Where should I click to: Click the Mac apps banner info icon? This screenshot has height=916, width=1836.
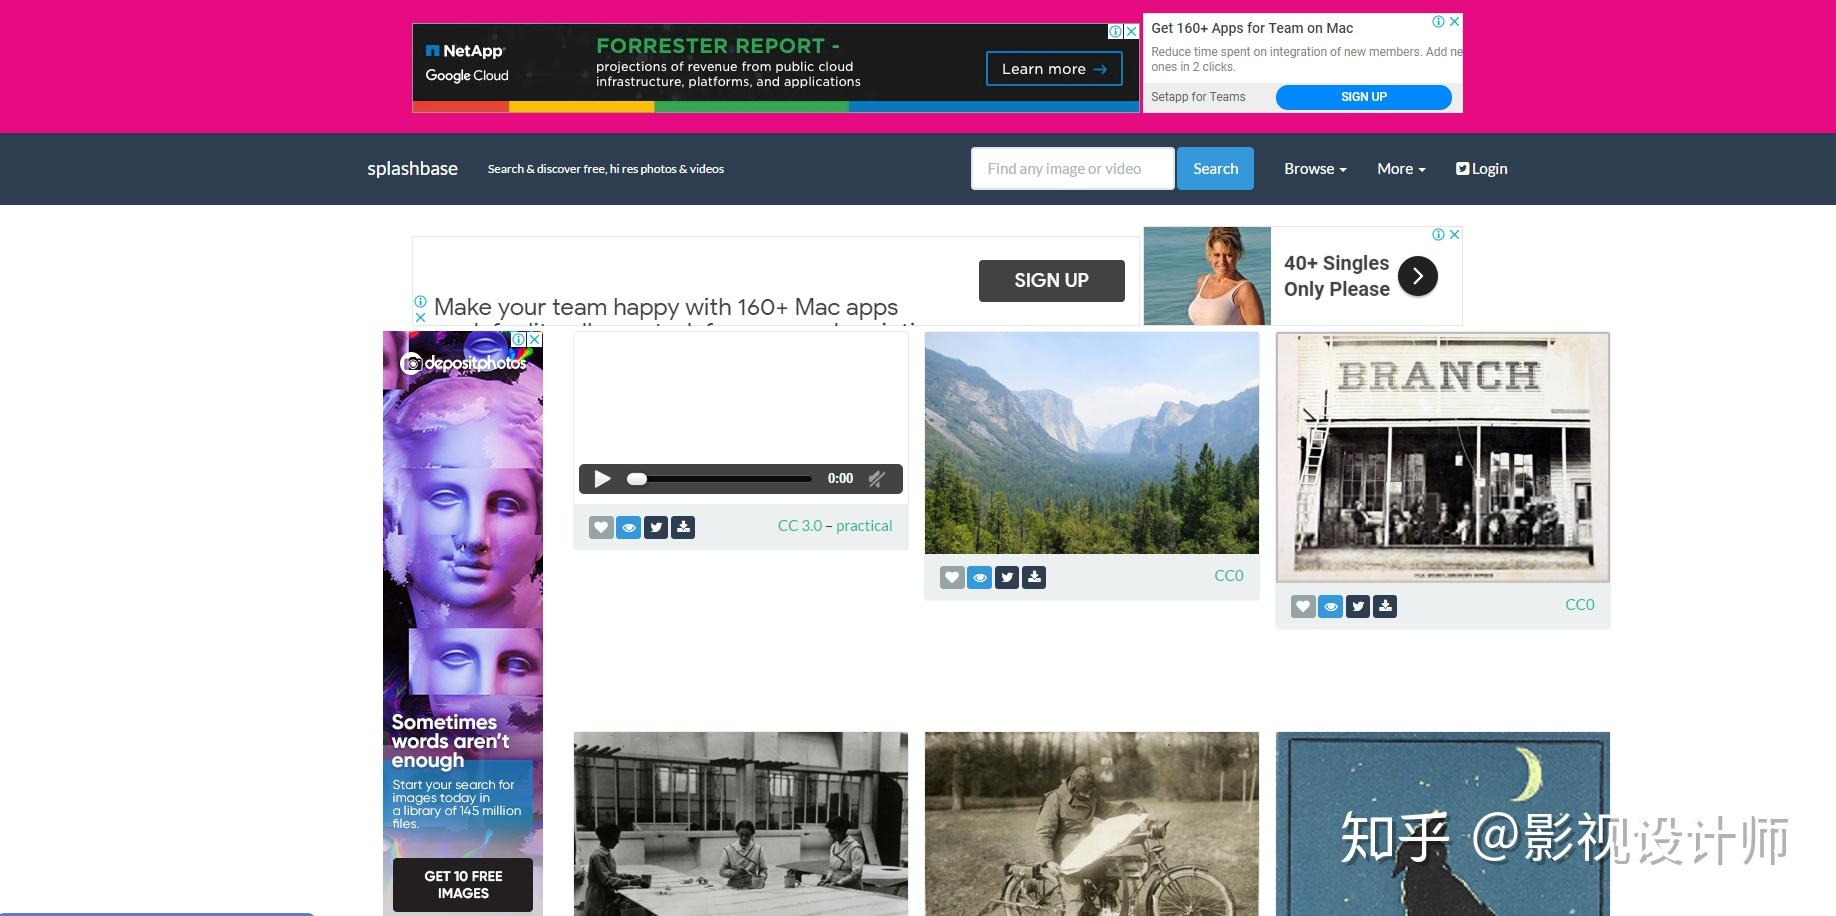420,301
